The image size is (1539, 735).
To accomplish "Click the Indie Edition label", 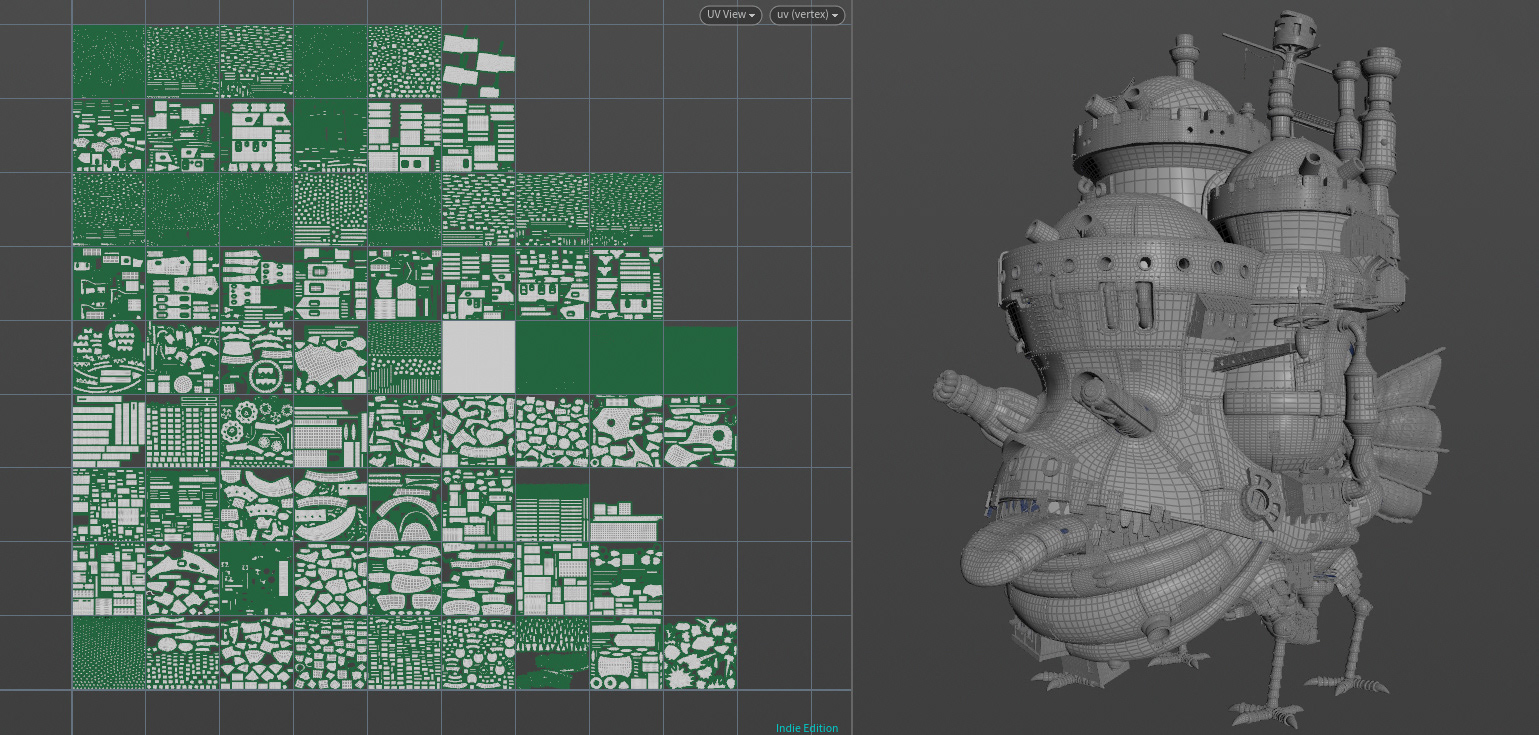I will [807, 728].
